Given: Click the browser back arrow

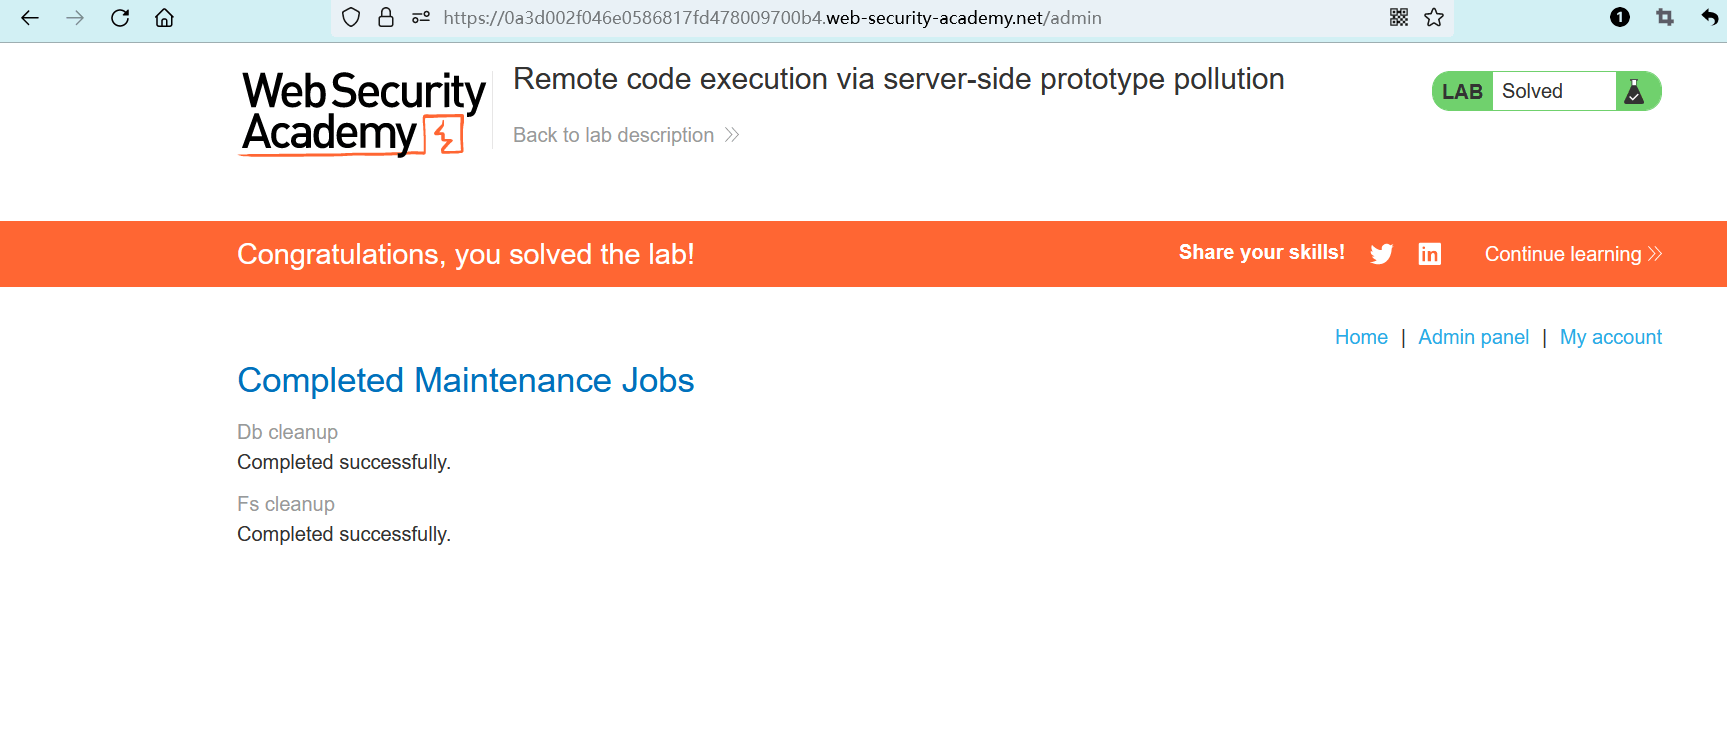Looking at the screenshot, I should coord(30,18).
